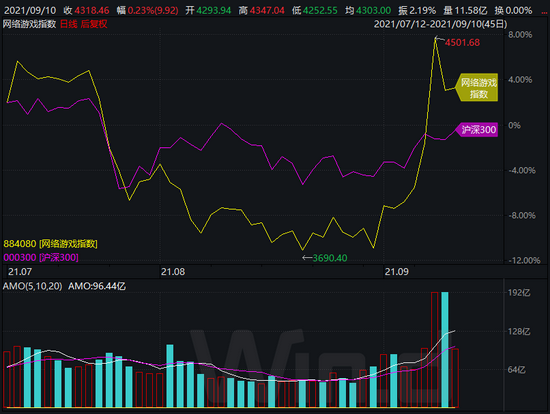The image size is (550, 414).
Task: Select the 21.09 time axis marker
Action: click(x=396, y=272)
